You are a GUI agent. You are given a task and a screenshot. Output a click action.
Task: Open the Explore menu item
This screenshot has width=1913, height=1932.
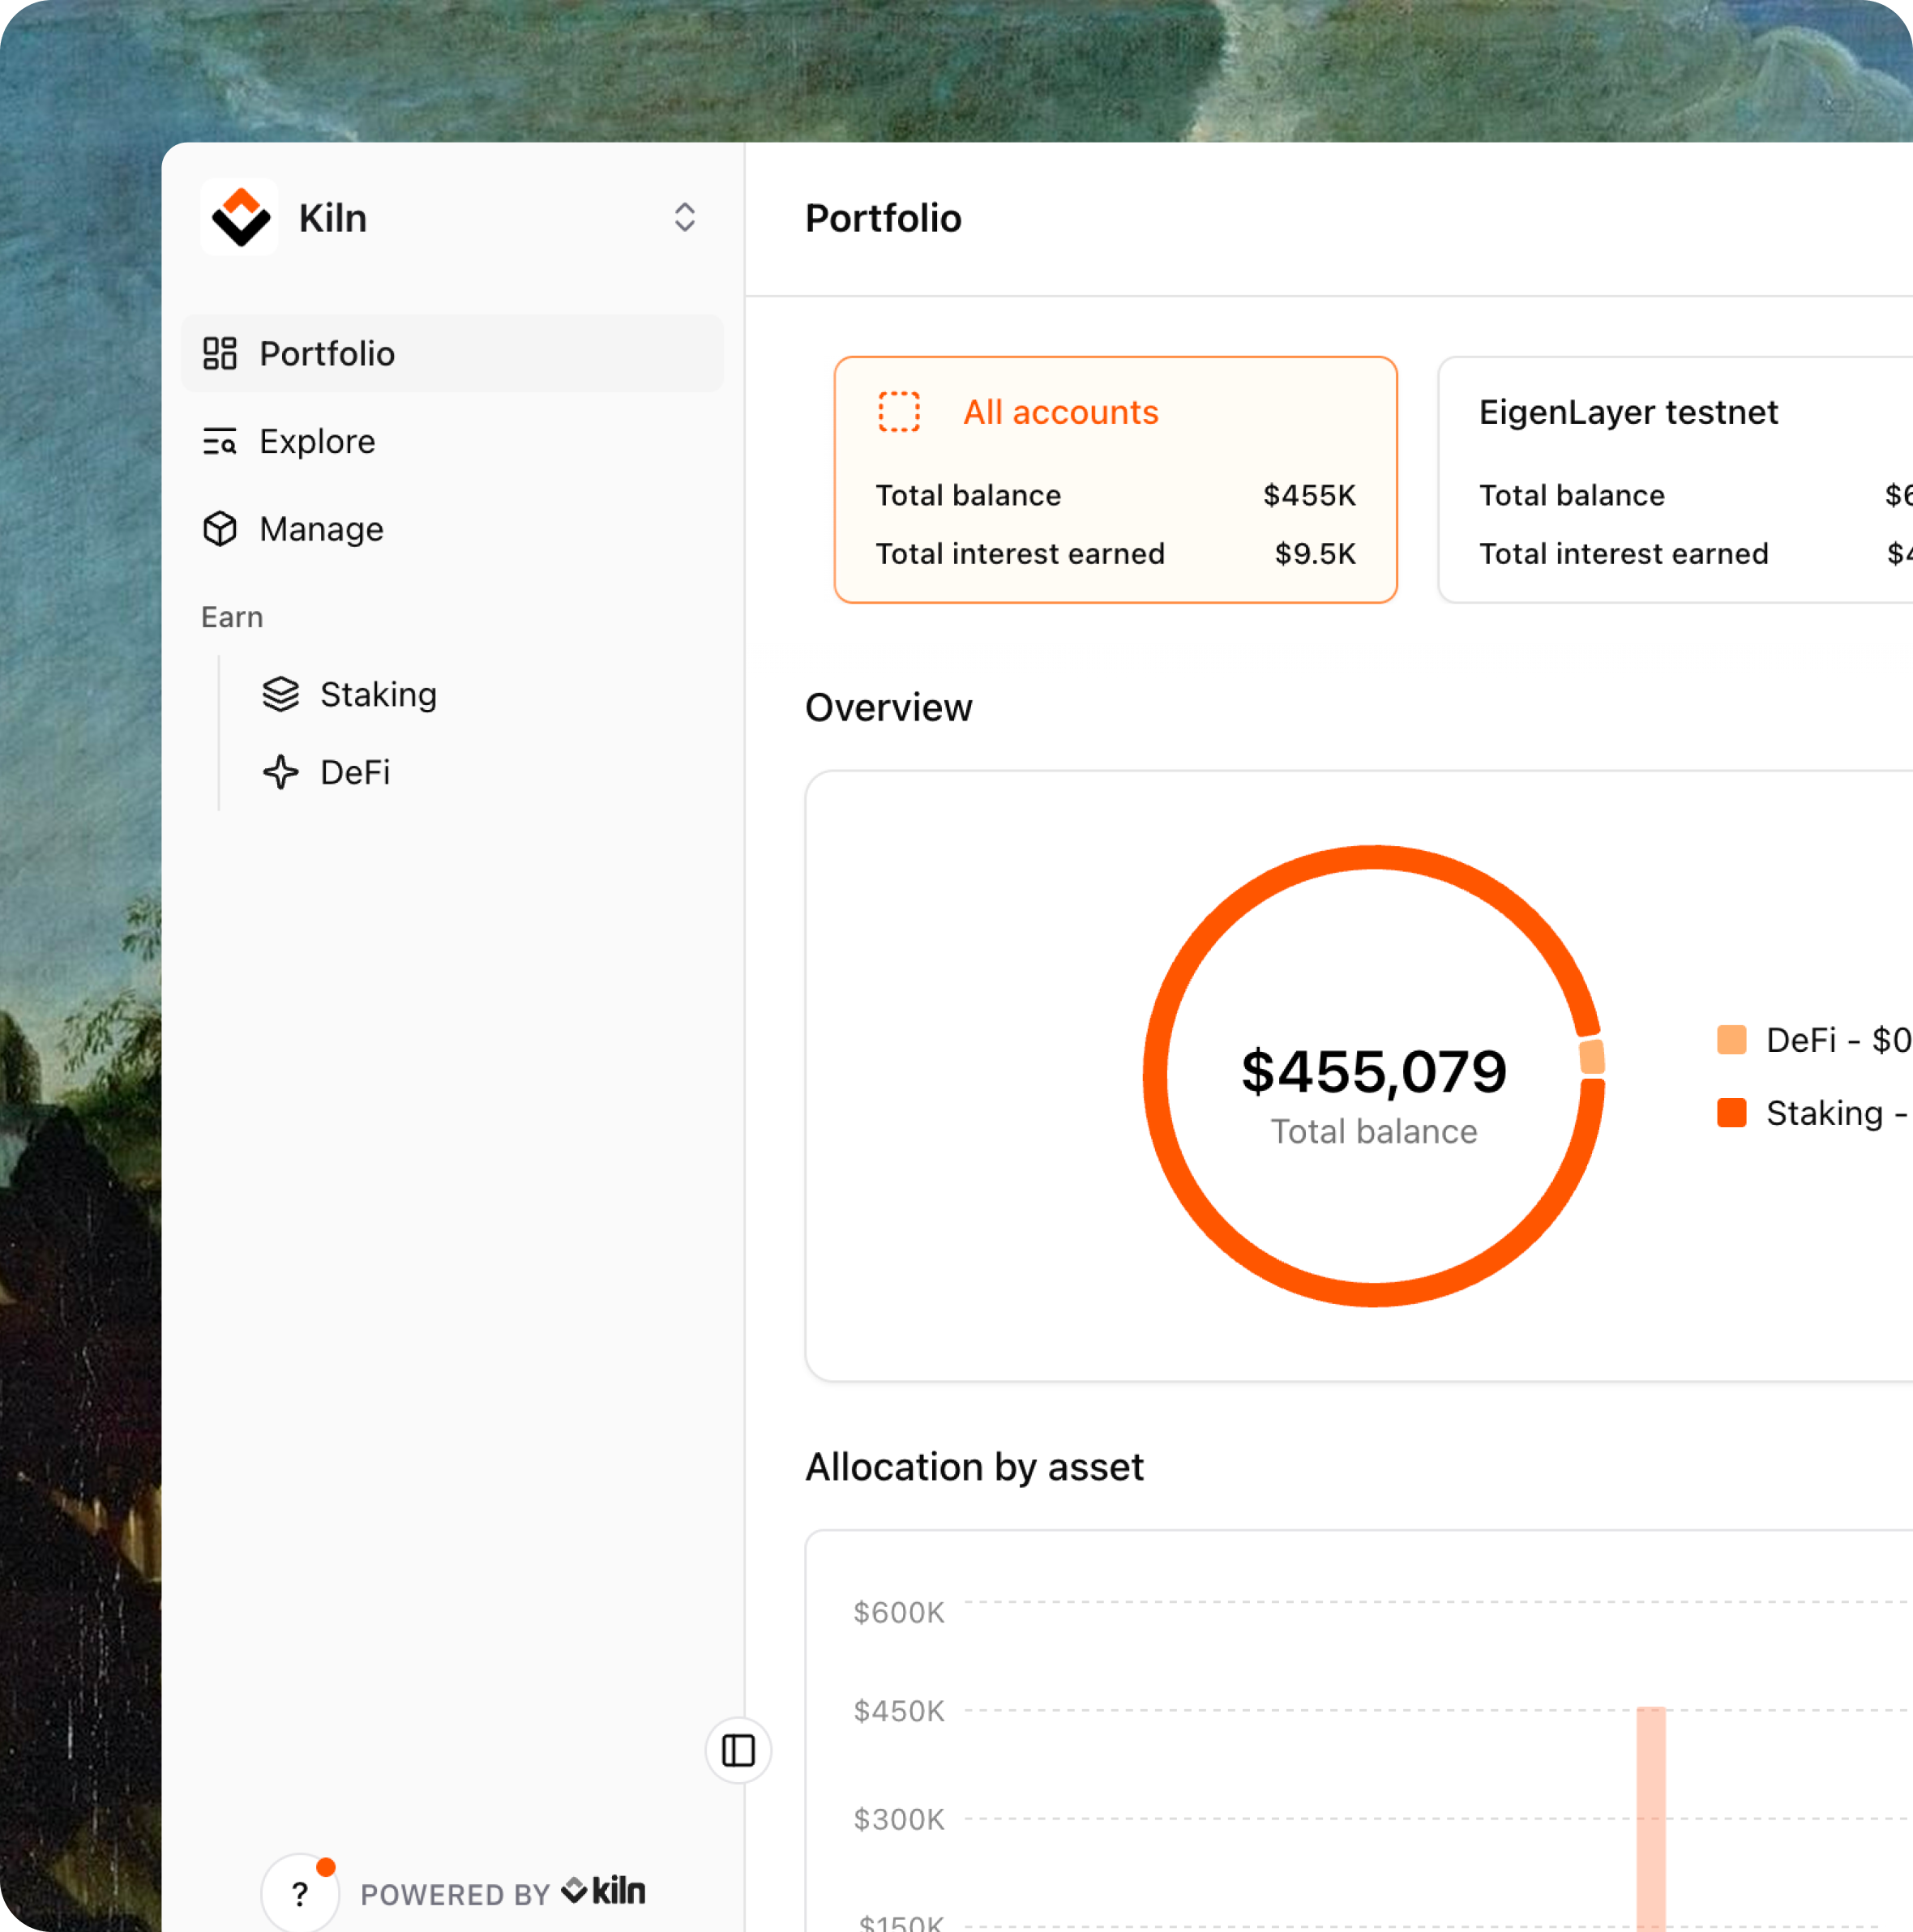point(317,441)
